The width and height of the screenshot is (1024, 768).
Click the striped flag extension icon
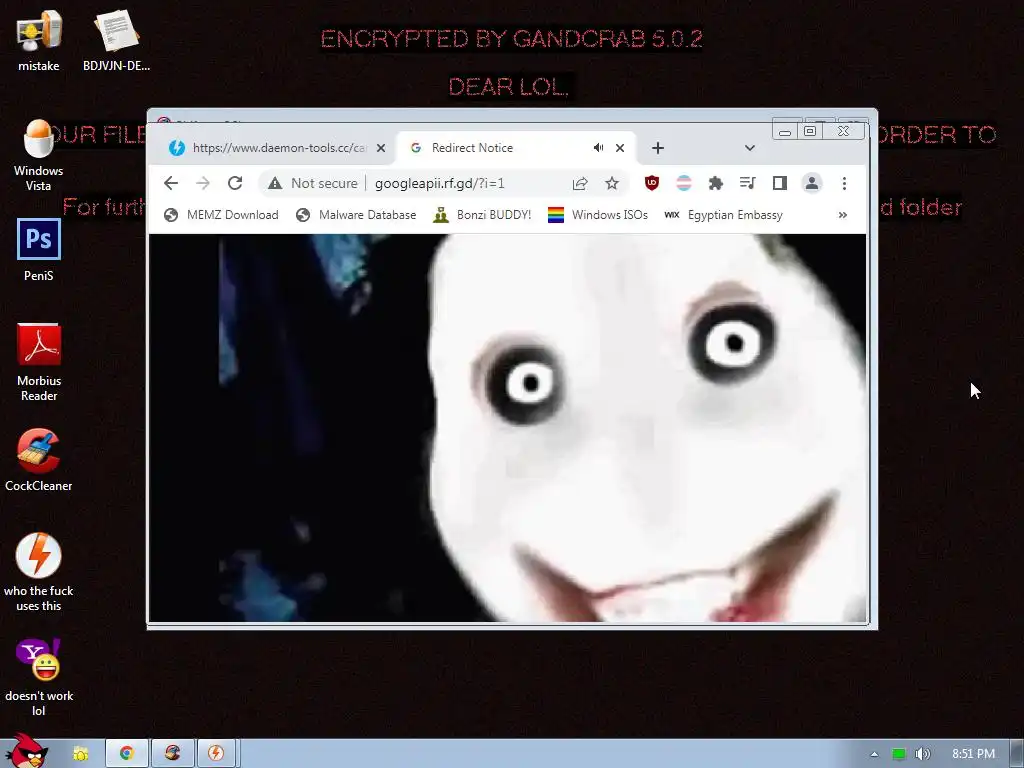(x=684, y=184)
